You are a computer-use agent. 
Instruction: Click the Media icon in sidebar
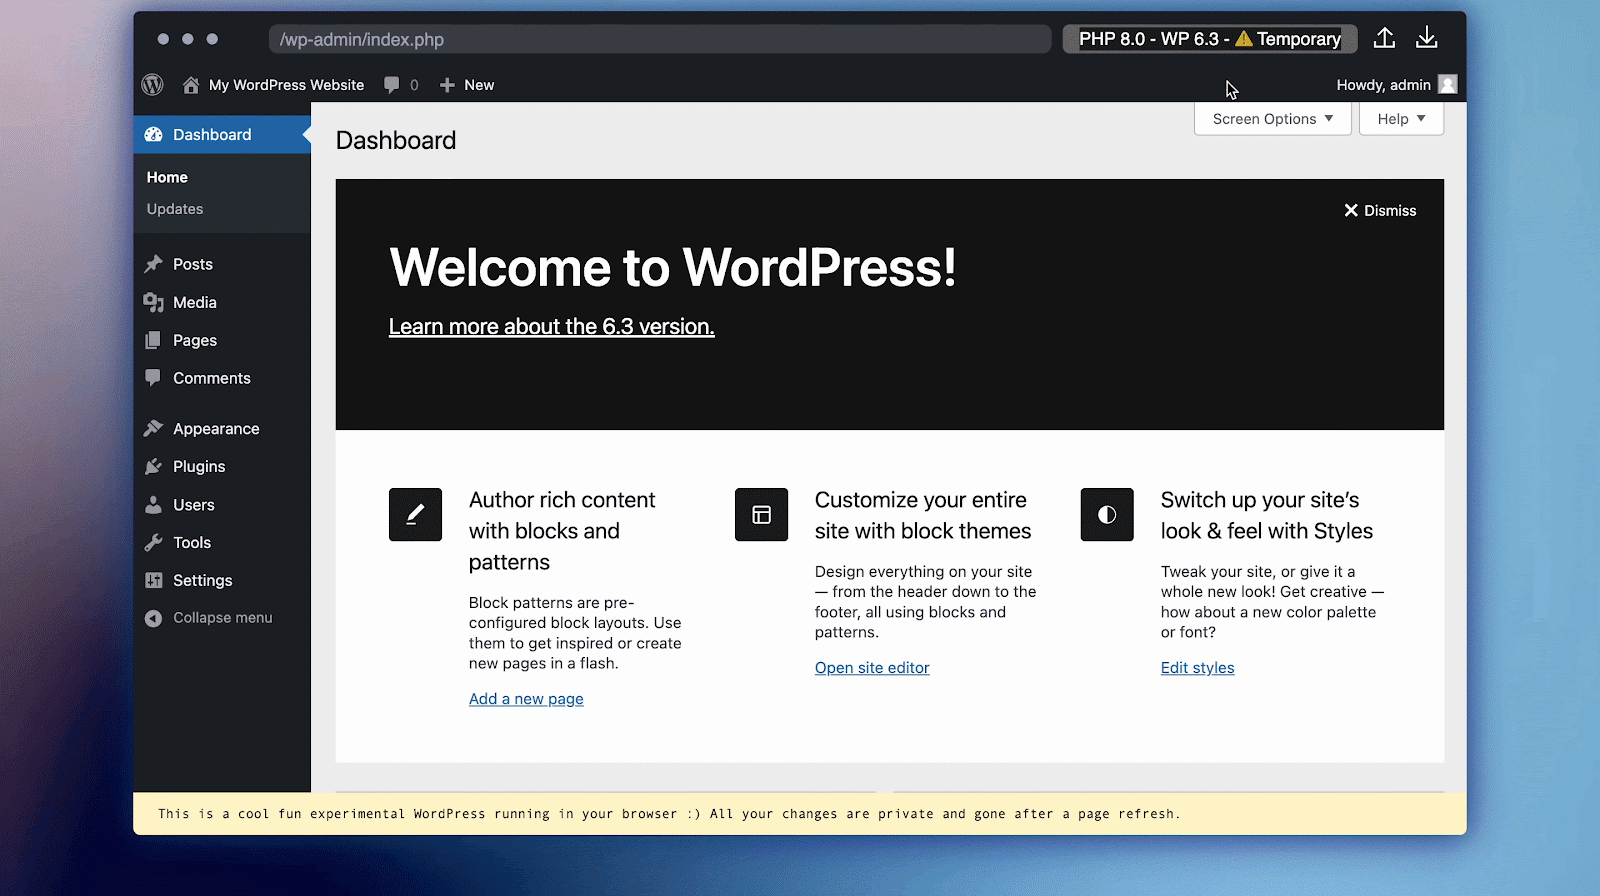click(153, 302)
